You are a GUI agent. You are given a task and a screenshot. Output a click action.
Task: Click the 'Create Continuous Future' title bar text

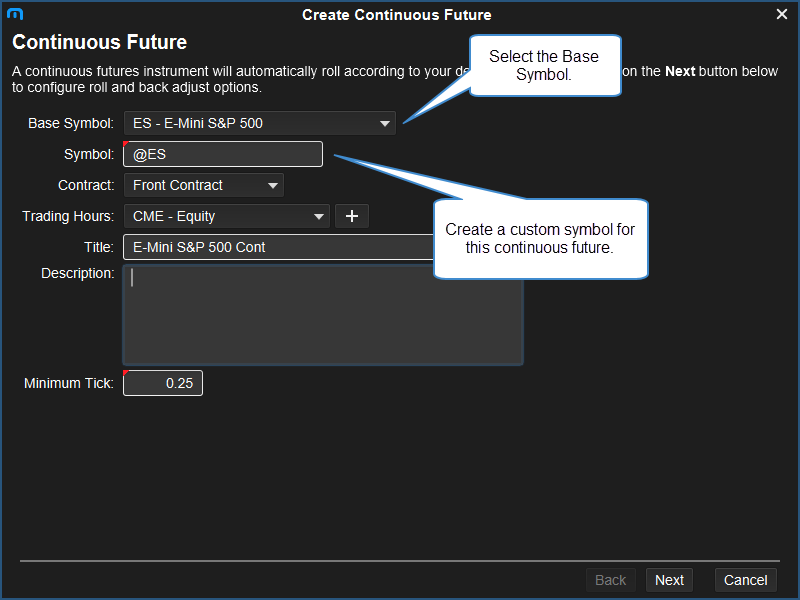(396, 15)
